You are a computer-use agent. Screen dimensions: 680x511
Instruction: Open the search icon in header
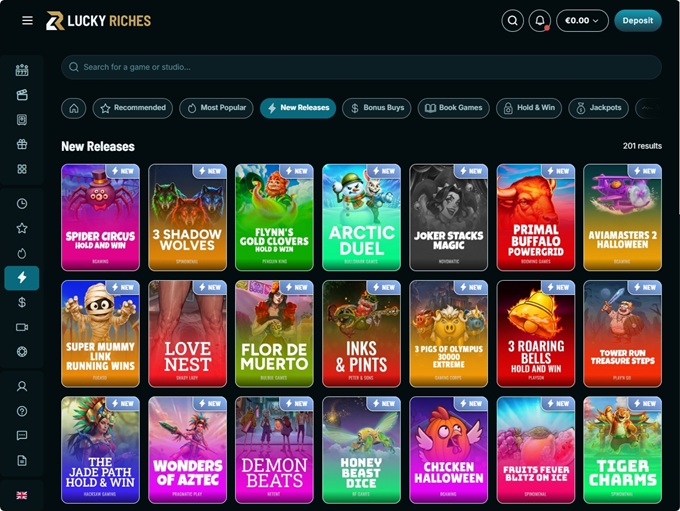tap(512, 20)
